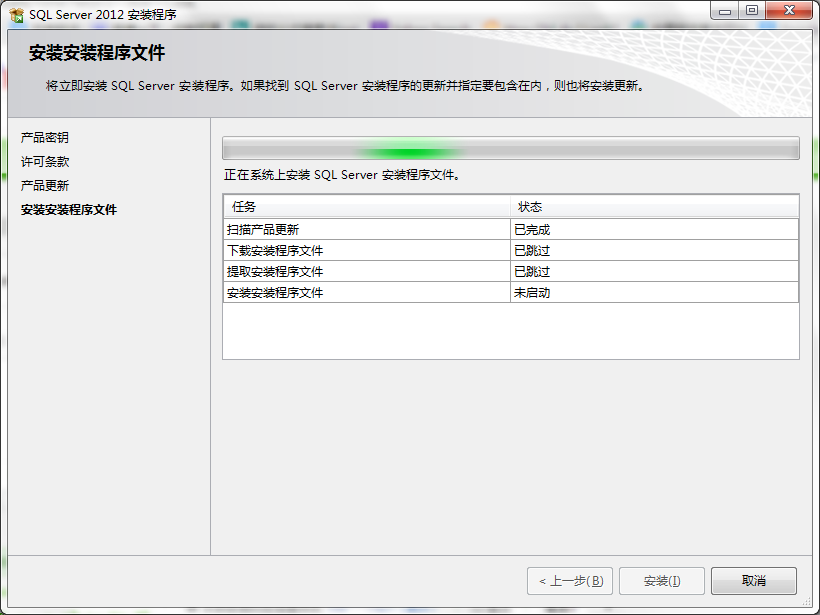Select the 产品更新 step in the sidebar
This screenshot has height=615, width=820.
[44, 186]
